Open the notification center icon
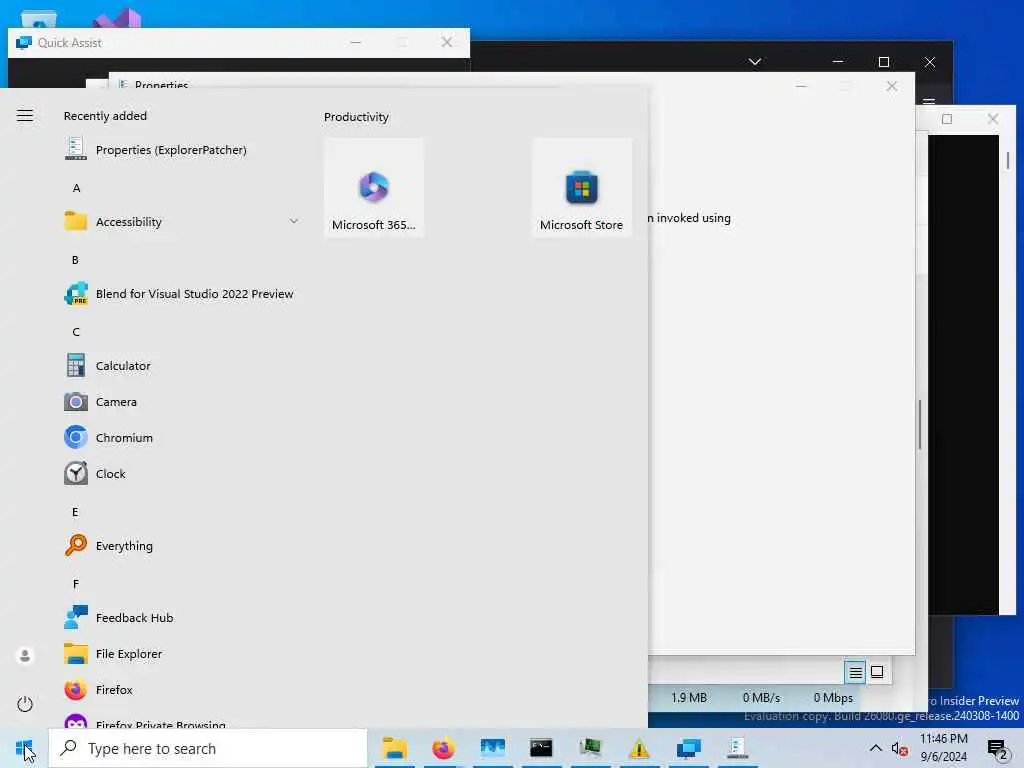 click(x=997, y=749)
